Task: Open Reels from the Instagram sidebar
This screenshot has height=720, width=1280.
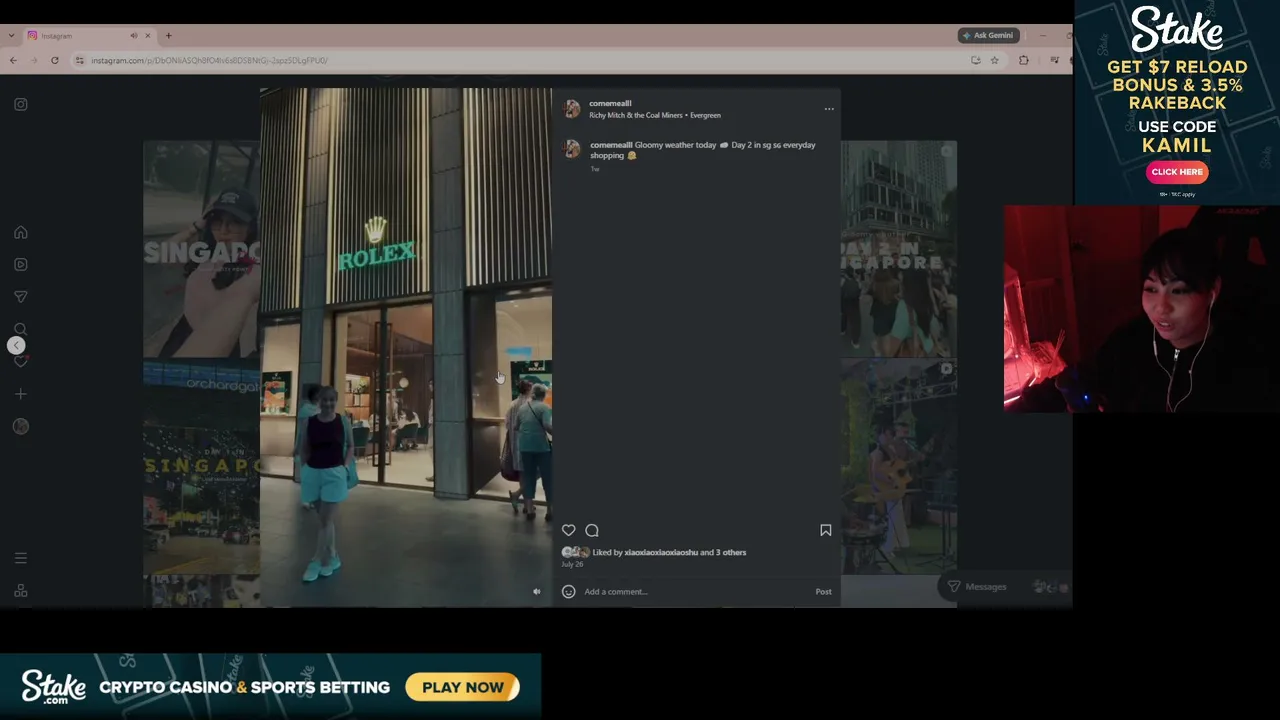Action: point(21,264)
